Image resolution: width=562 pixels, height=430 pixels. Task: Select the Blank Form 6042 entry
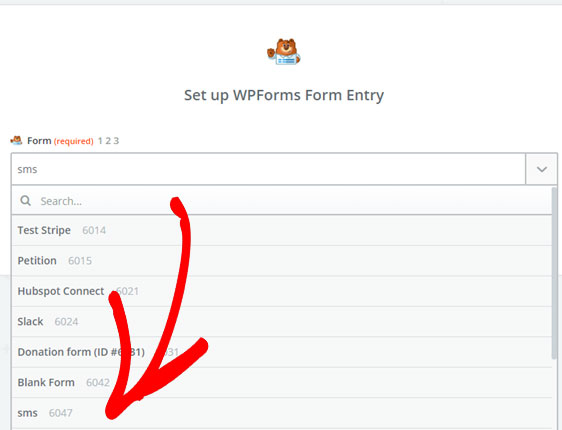282,382
